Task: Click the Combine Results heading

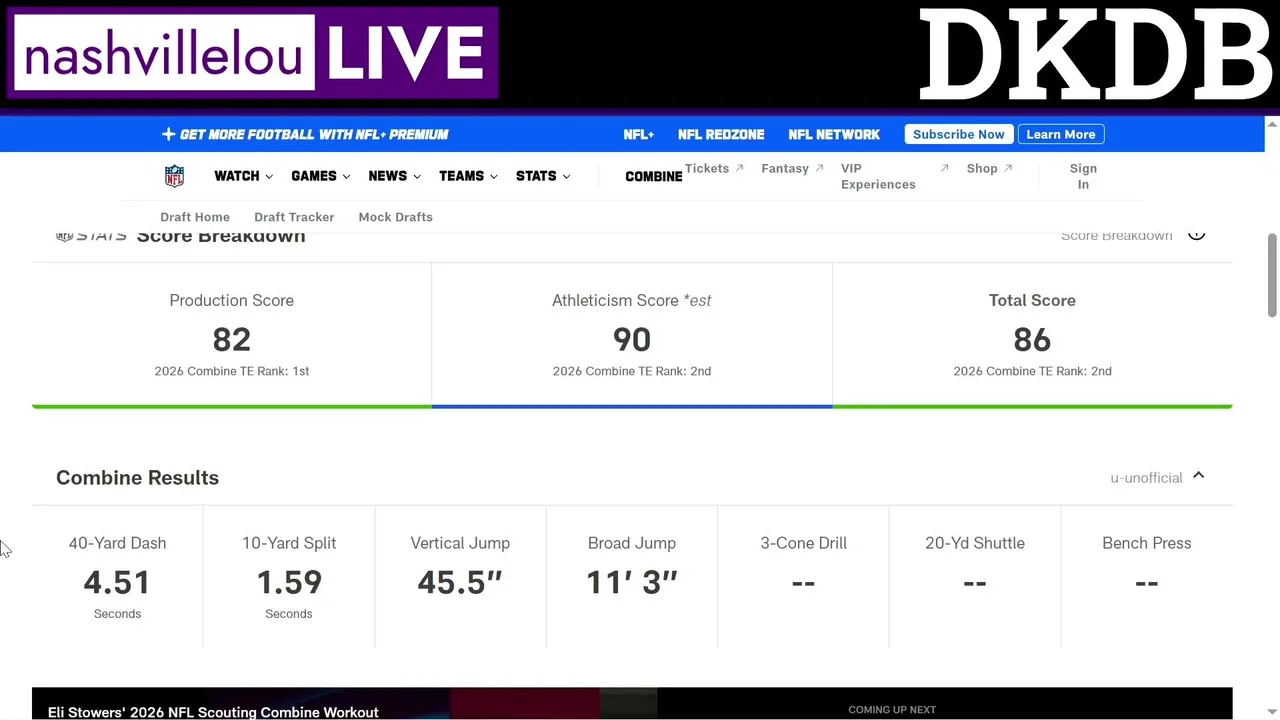Action: (x=137, y=477)
